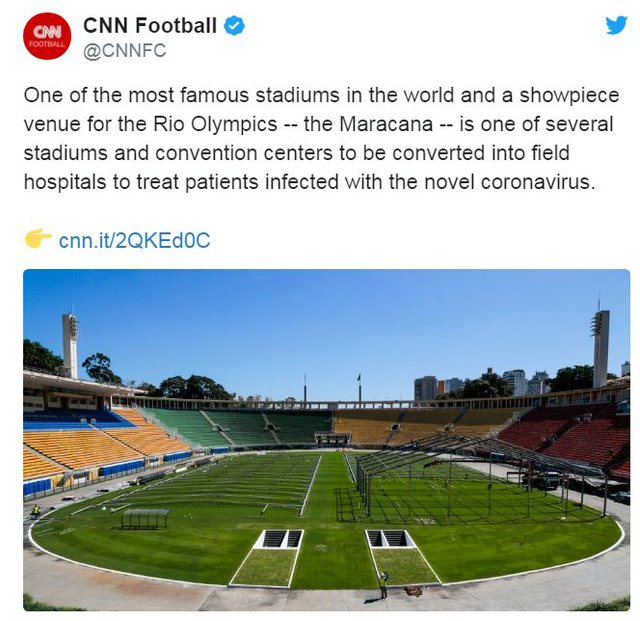Click the blue verified checkmark badge
640x621 pixels.
tap(234, 25)
